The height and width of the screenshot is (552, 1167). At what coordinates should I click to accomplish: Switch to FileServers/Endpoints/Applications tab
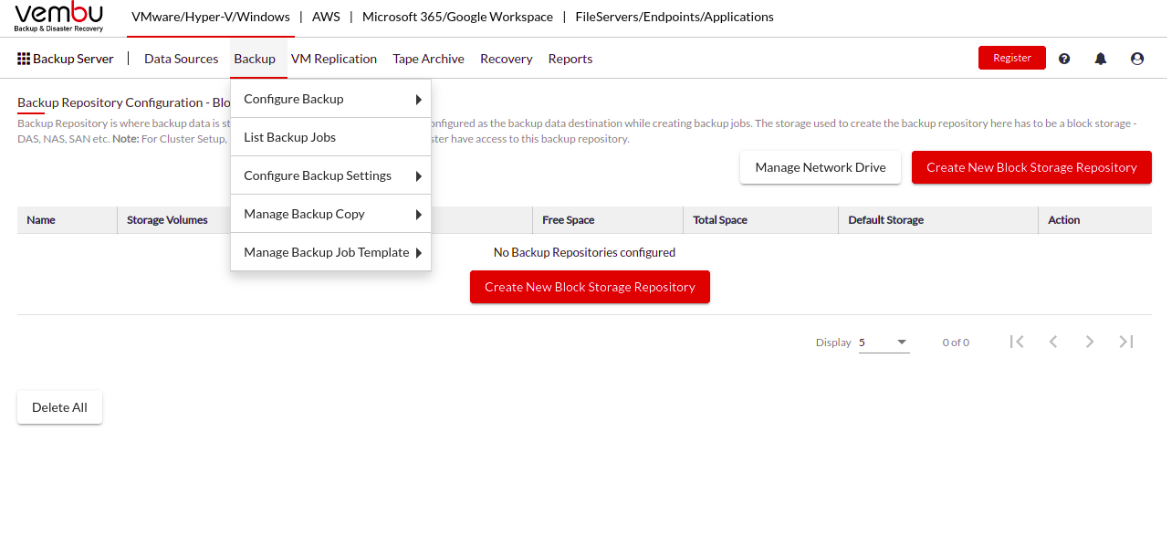(674, 16)
